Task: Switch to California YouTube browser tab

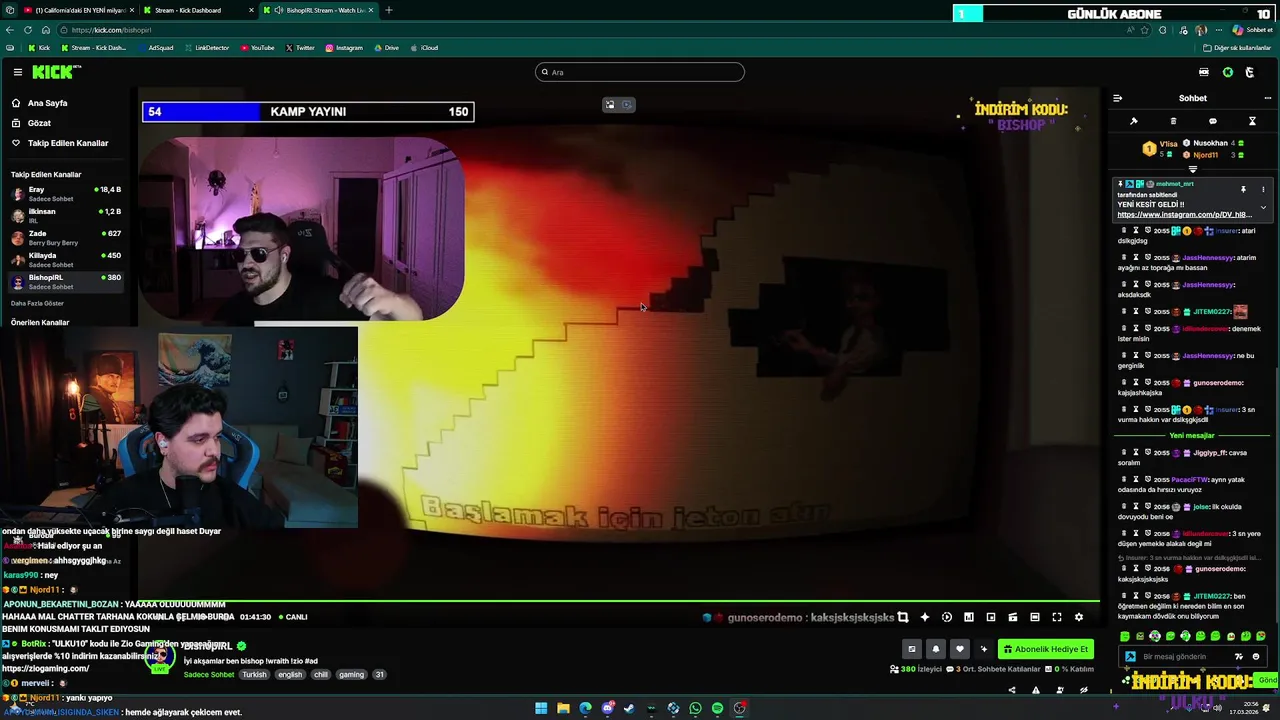Action: (x=78, y=10)
